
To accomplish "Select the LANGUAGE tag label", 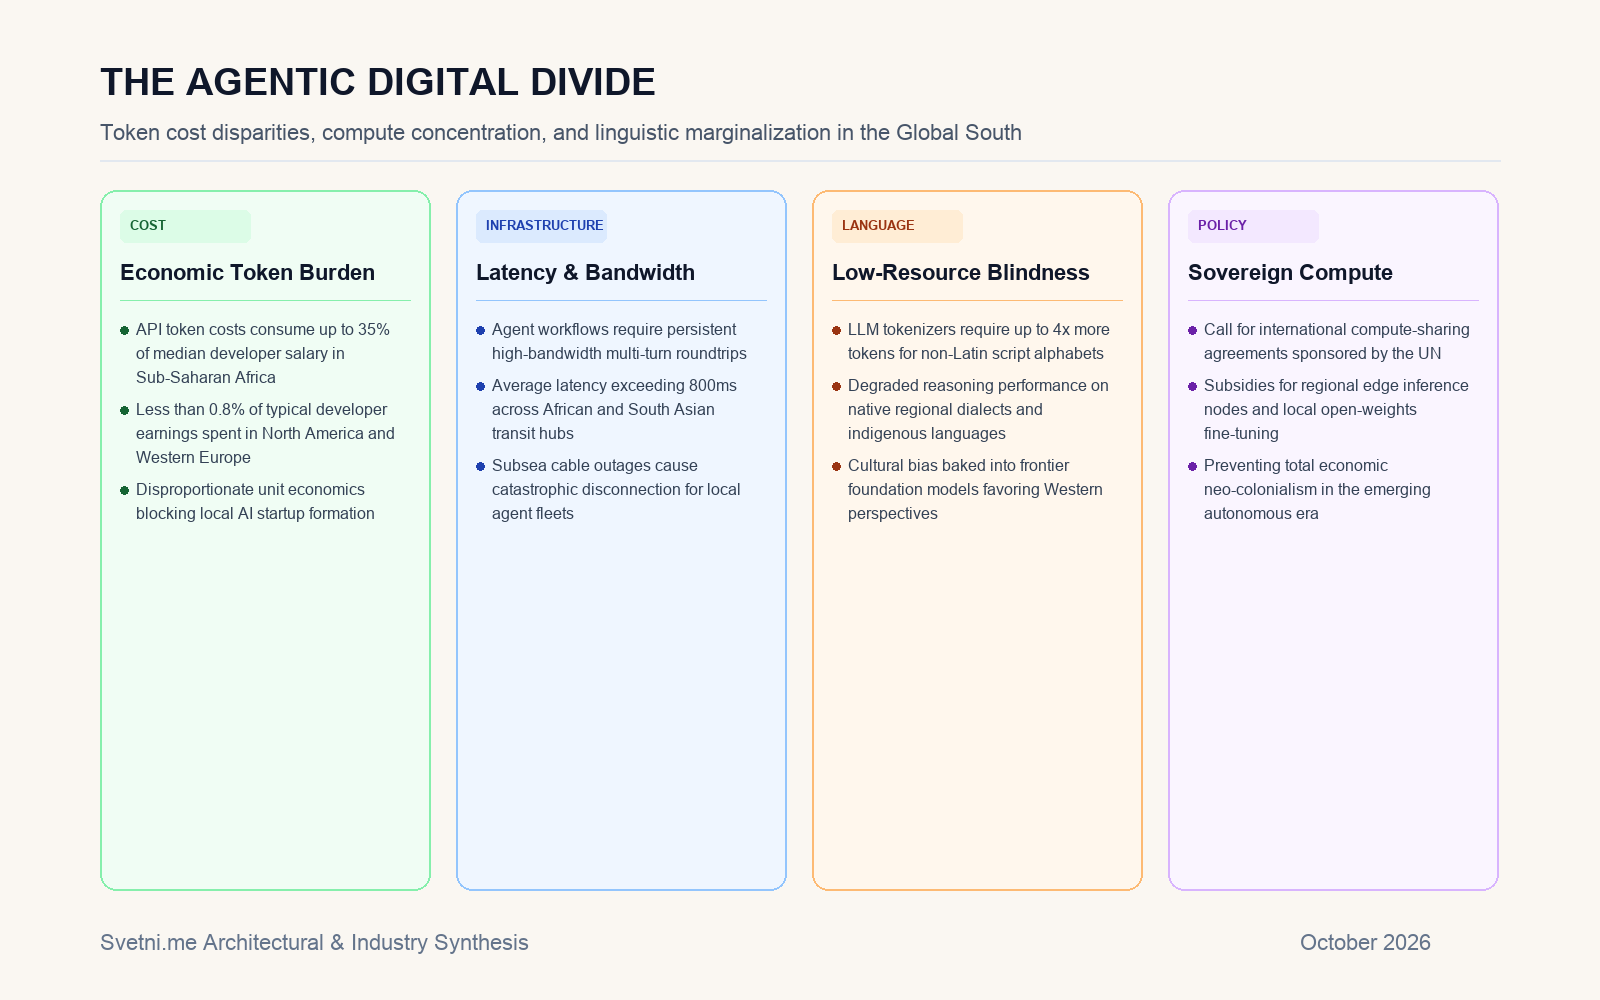I will coord(897,226).
